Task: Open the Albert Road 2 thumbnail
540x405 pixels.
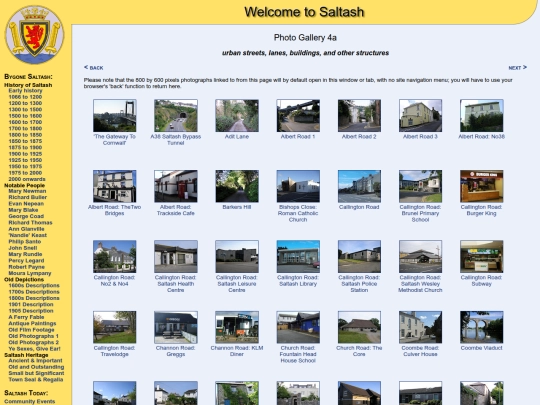Action: point(359,116)
